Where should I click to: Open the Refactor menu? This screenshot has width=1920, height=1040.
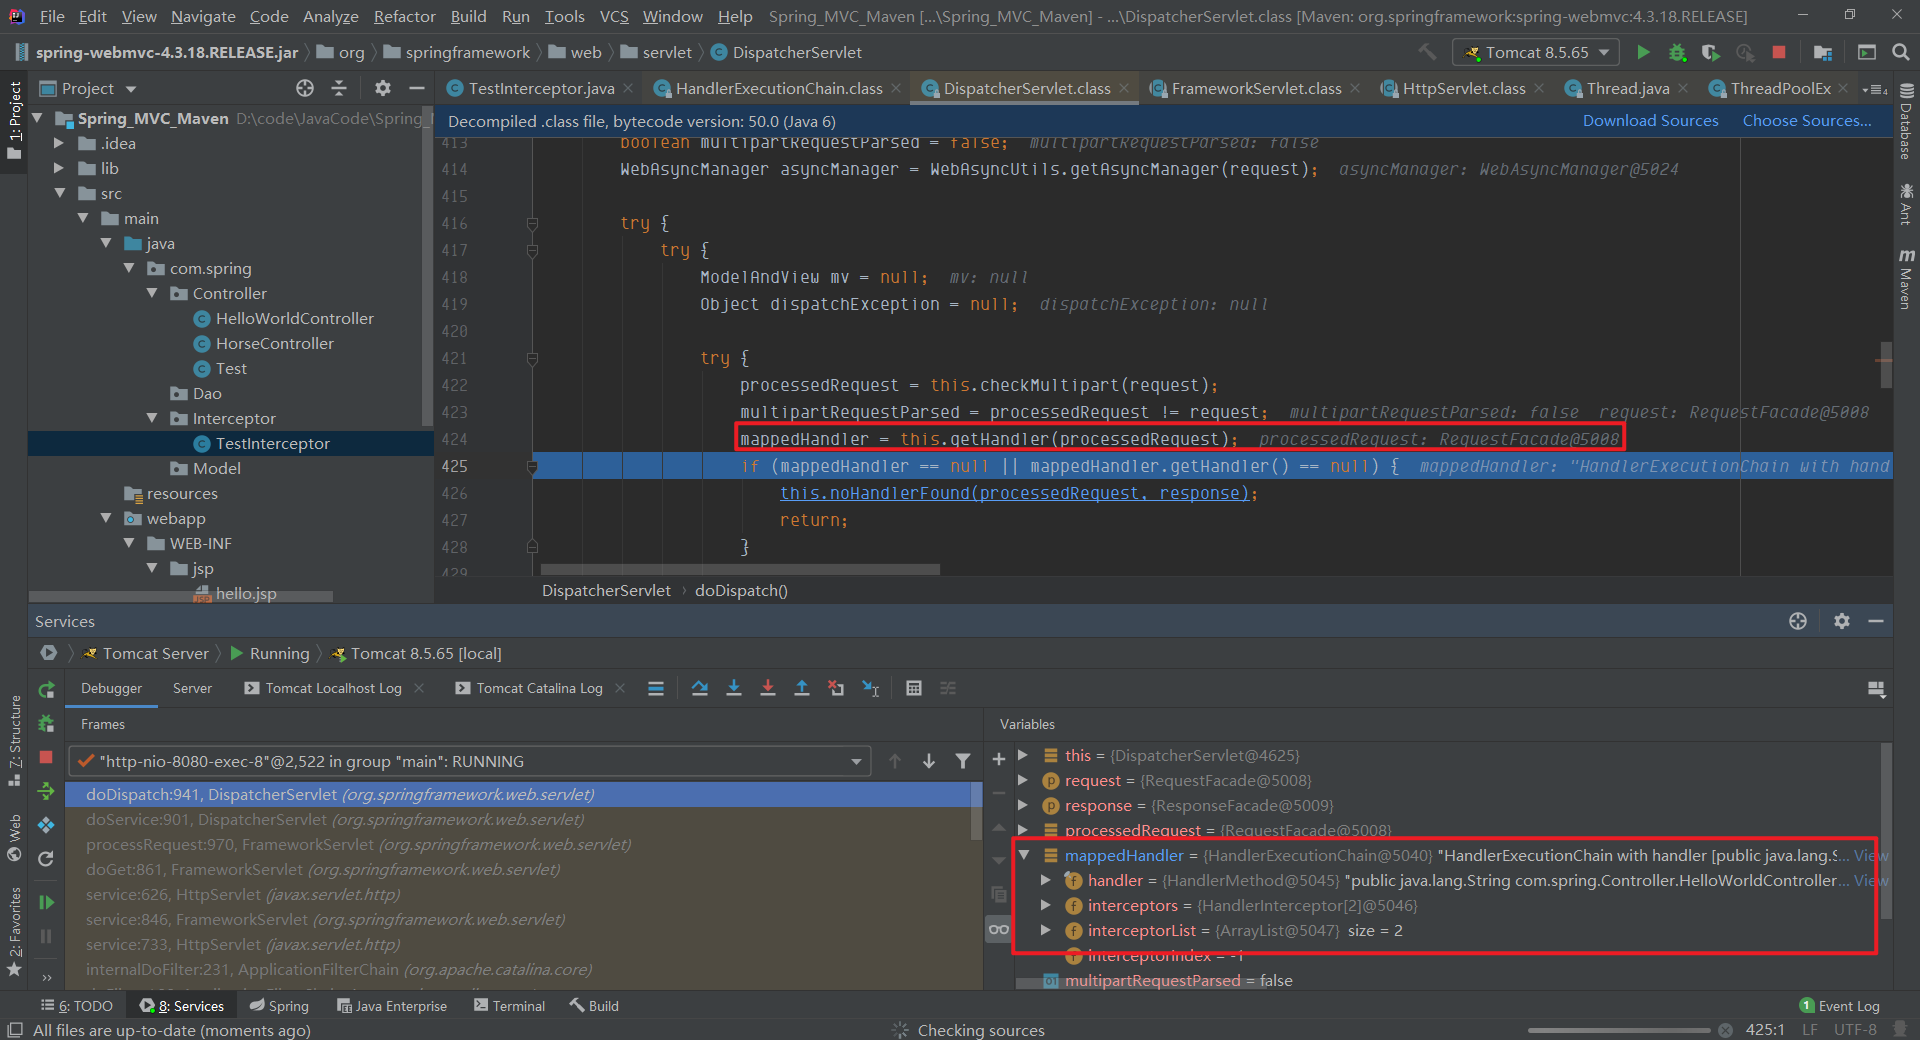(x=404, y=16)
